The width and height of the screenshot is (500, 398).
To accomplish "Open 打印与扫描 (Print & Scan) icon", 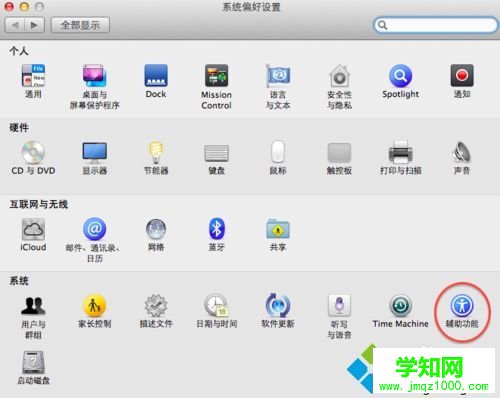I will click(x=400, y=152).
